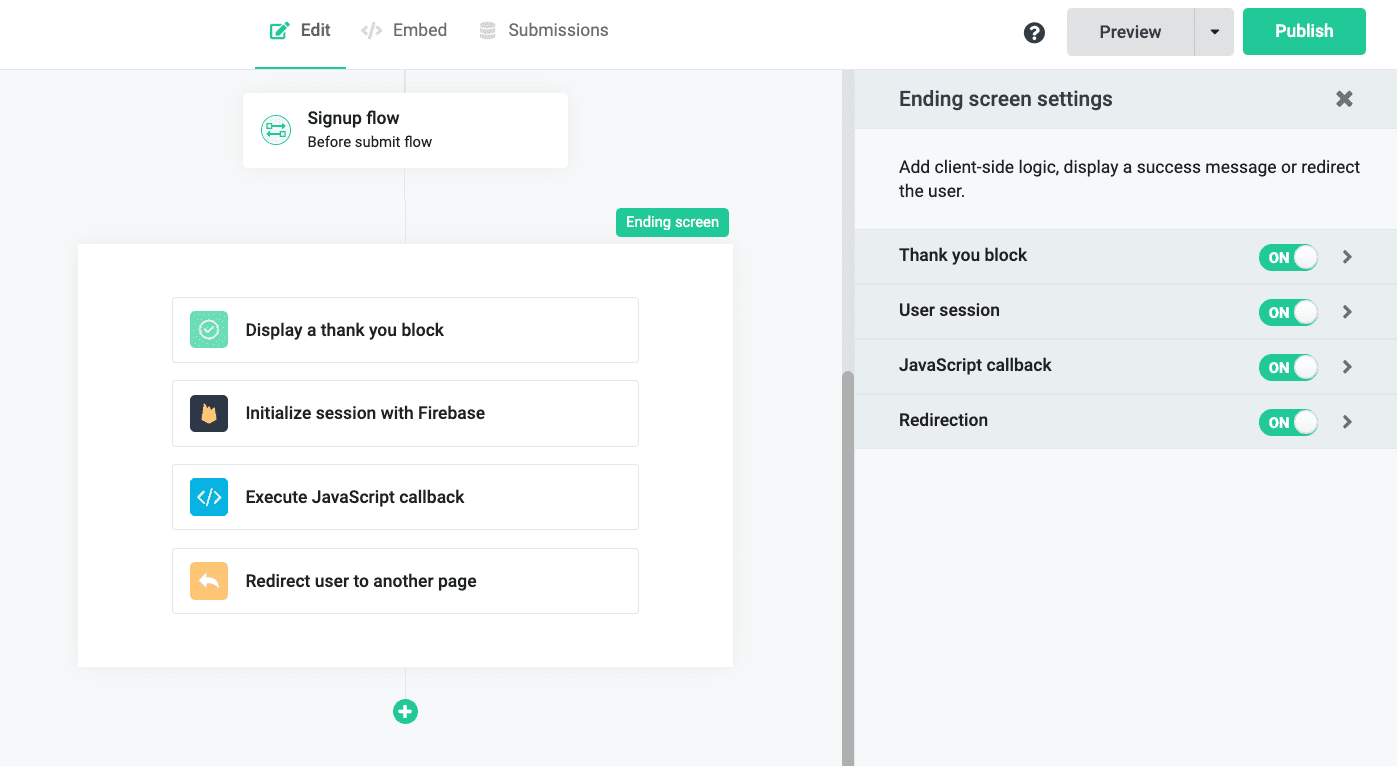Click the green plus add-step icon
The height and width of the screenshot is (766, 1397).
pos(405,712)
